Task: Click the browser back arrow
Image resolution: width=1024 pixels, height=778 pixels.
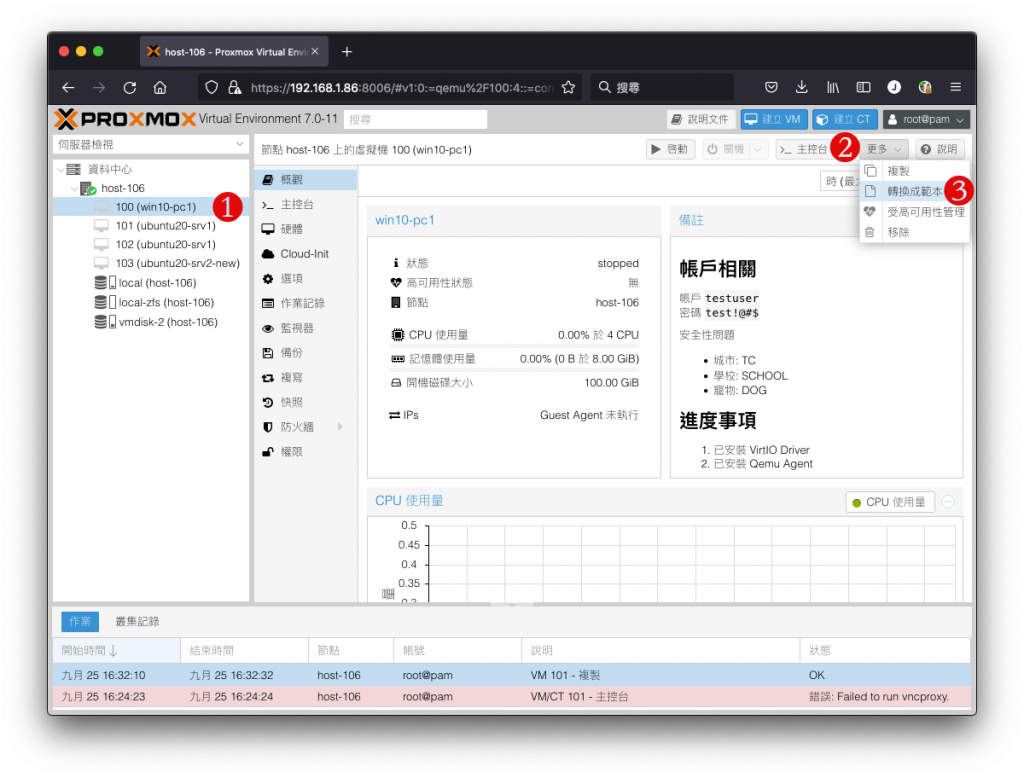Action: [x=68, y=87]
